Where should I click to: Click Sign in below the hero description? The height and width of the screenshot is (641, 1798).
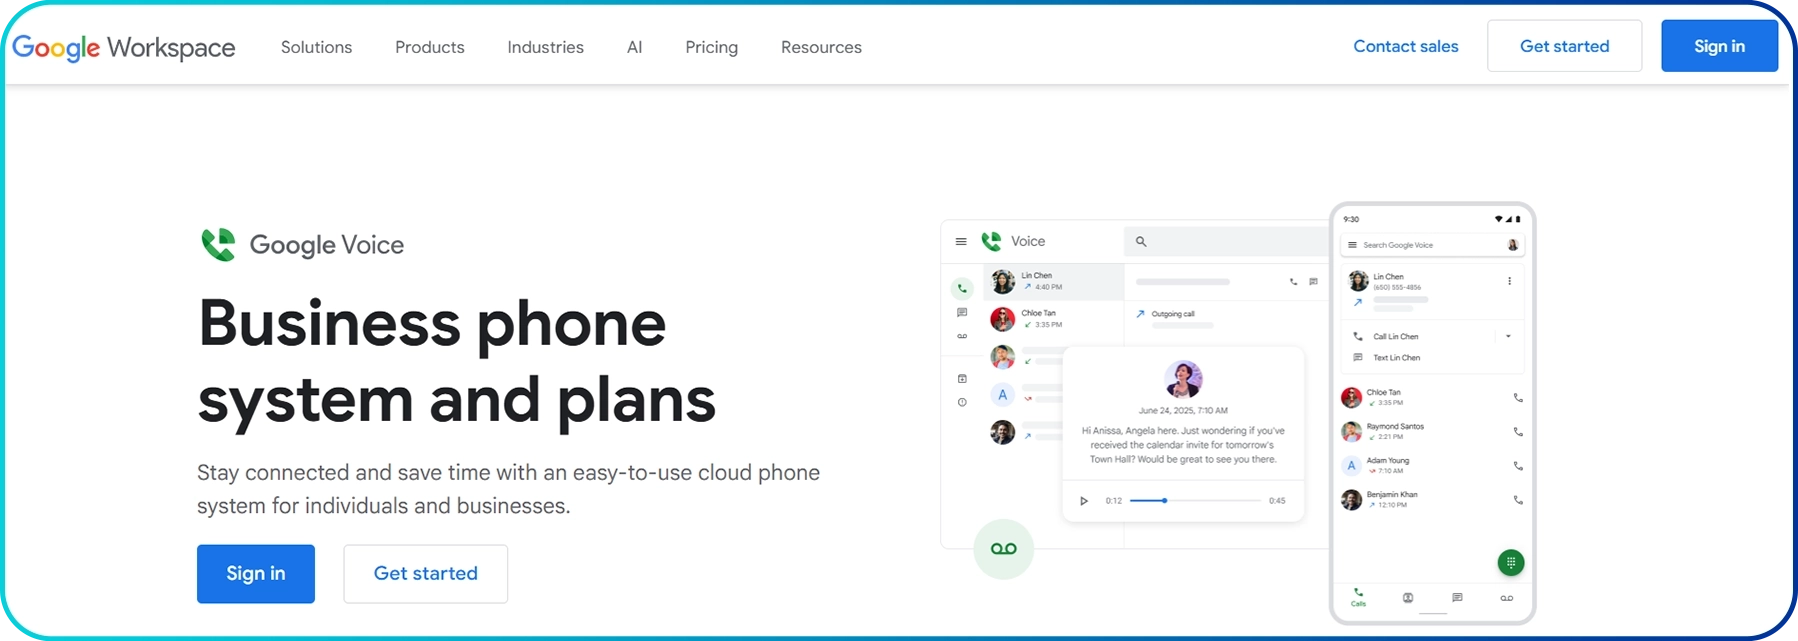pos(256,573)
